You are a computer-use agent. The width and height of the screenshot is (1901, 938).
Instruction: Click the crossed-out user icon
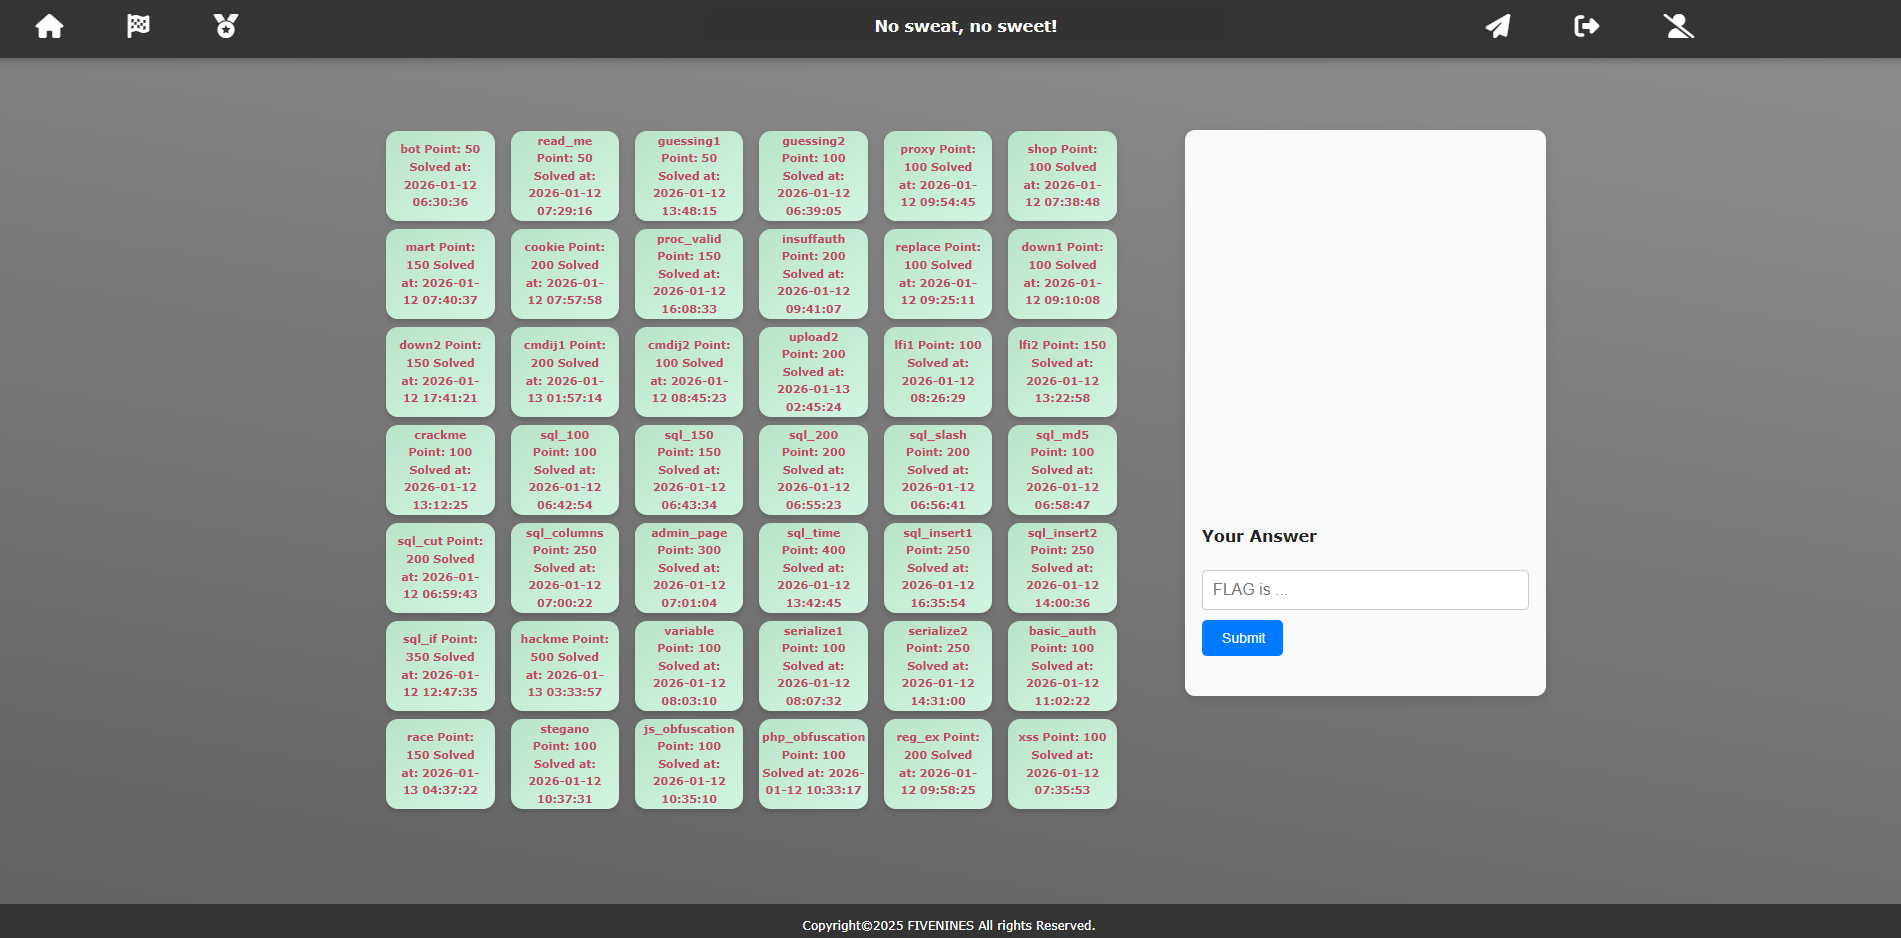1678,26
